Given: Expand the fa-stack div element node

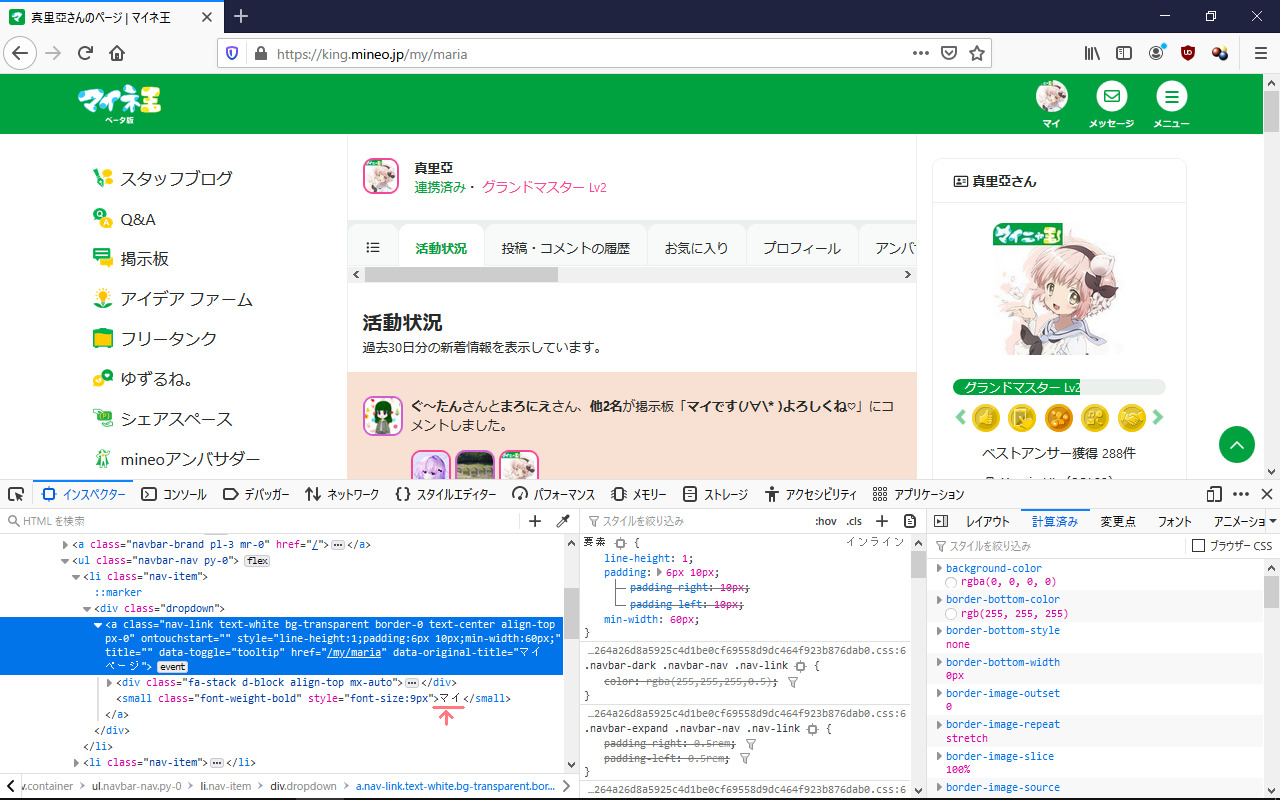Looking at the screenshot, I should pyautogui.click(x=109, y=682).
